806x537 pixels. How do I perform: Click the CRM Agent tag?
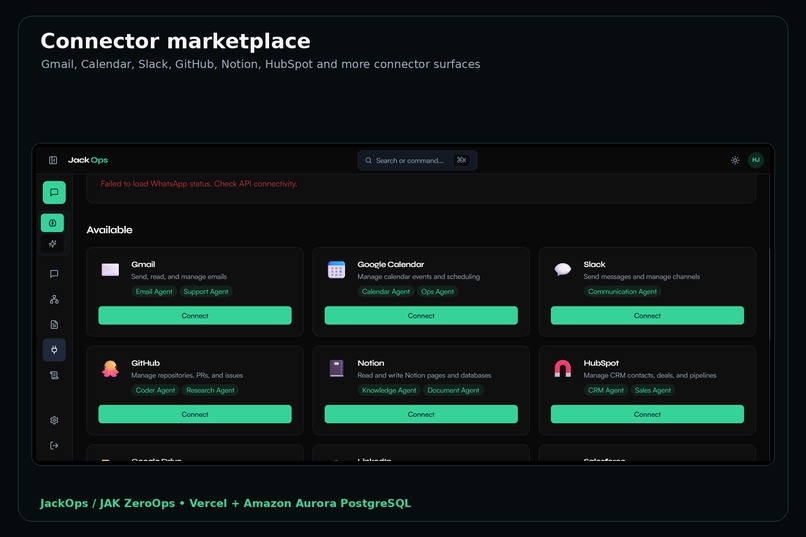pos(606,390)
